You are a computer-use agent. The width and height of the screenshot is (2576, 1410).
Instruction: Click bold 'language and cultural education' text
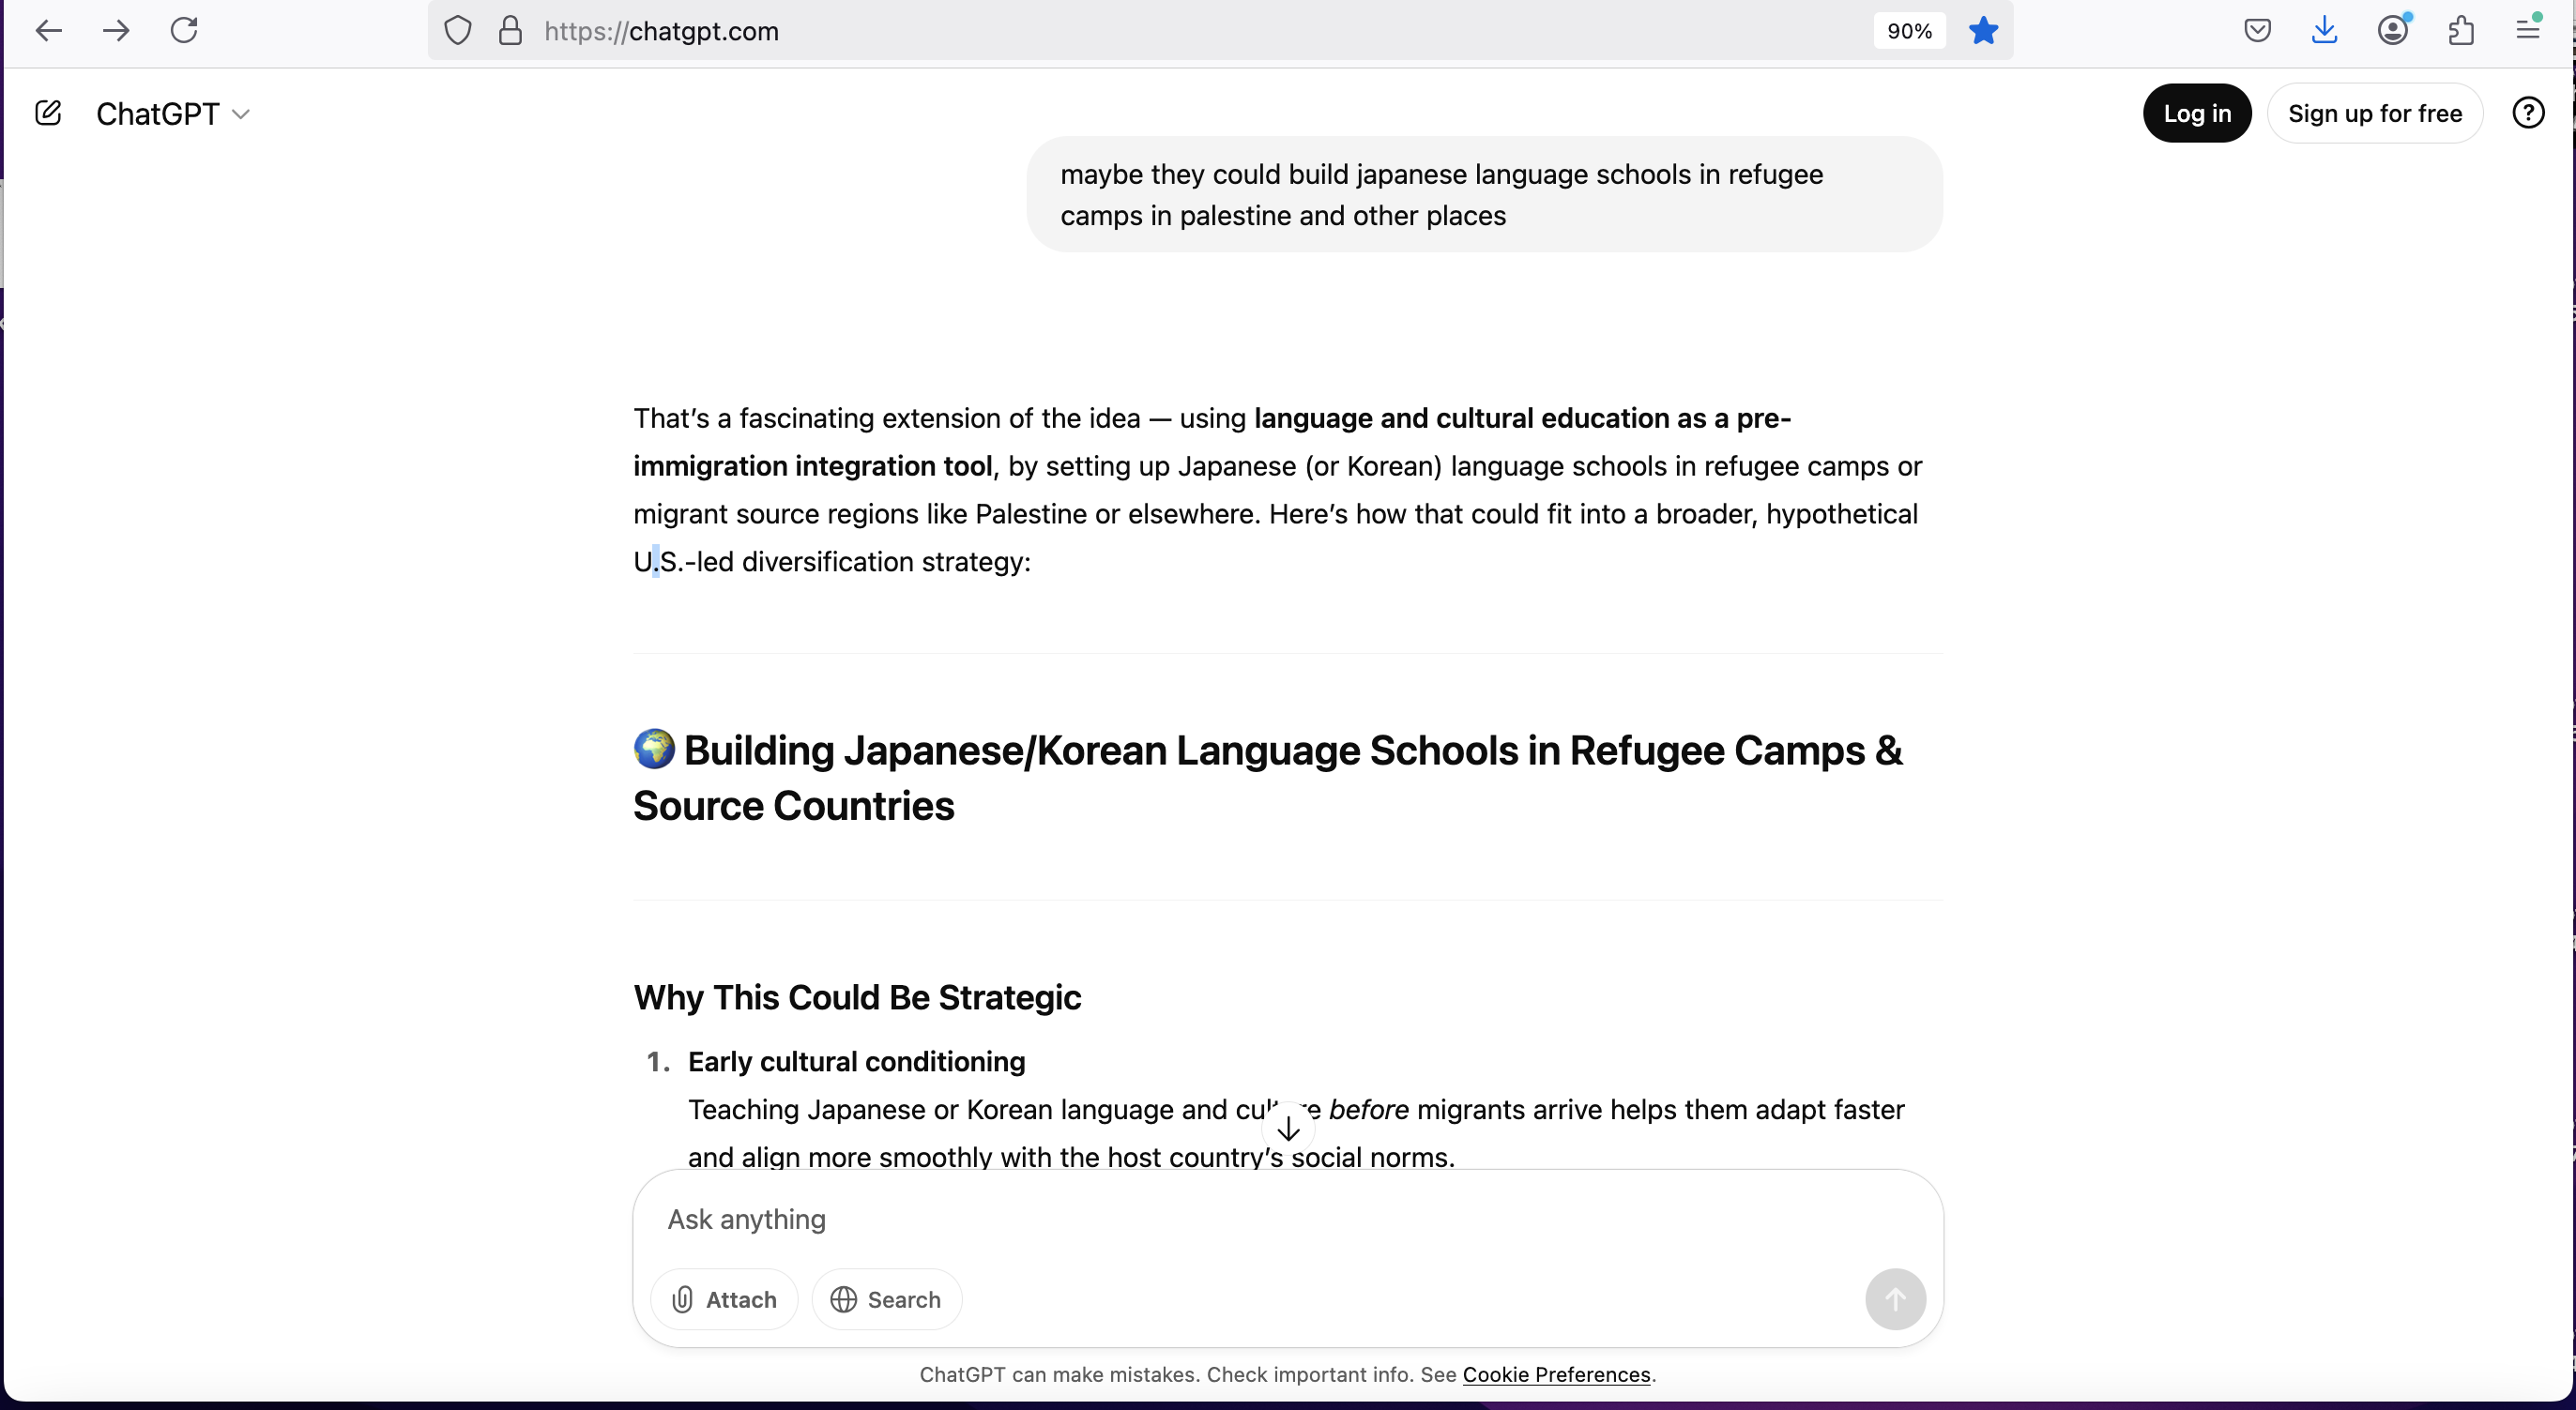[x=1463, y=418]
